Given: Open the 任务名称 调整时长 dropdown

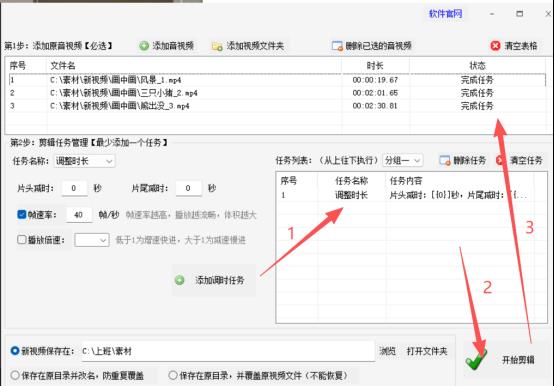Looking at the screenshot, I should point(84,161).
